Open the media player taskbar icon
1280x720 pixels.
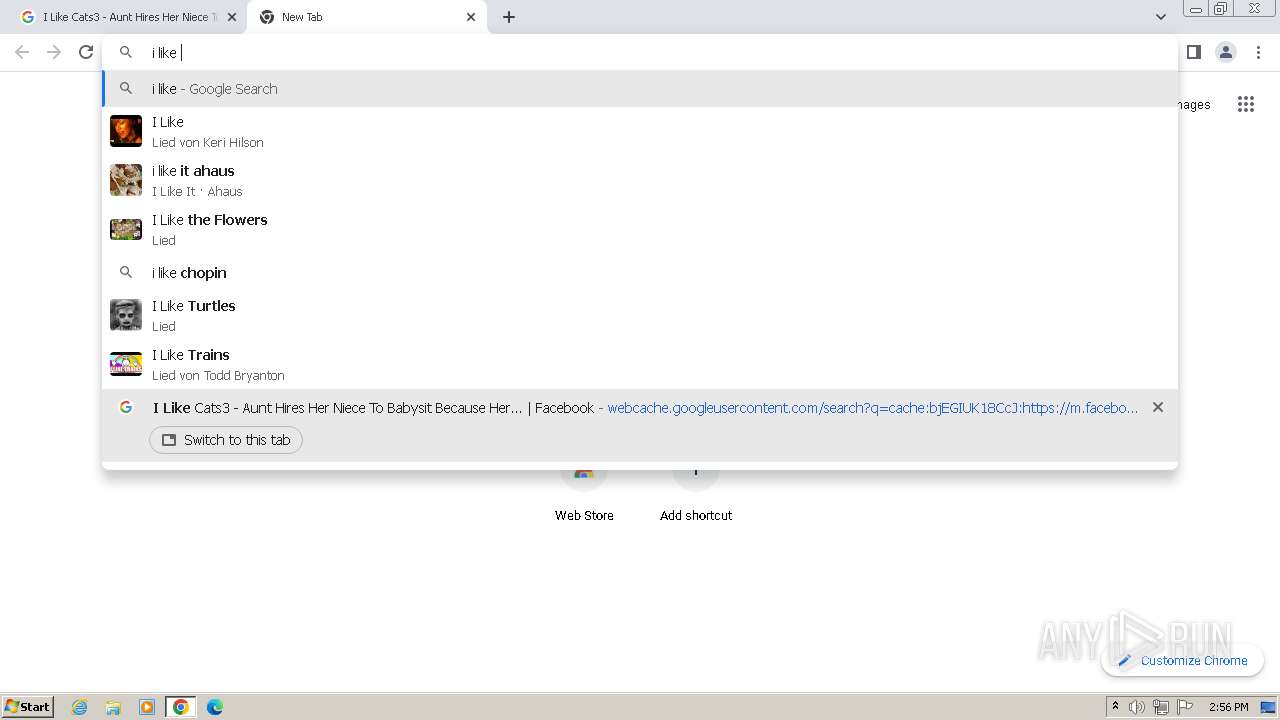point(147,707)
